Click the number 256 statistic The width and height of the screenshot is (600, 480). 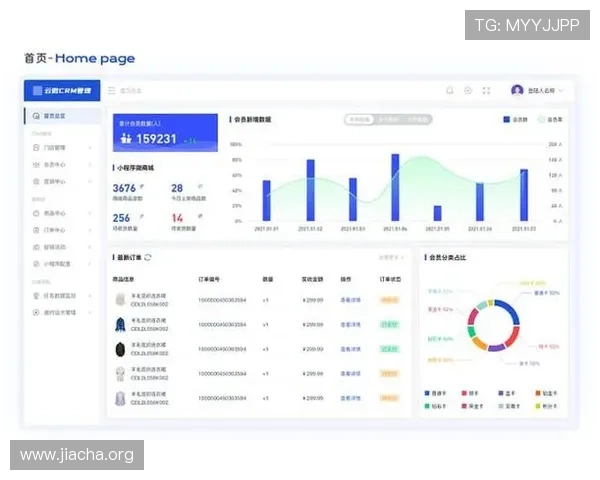click(x=121, y=218)
